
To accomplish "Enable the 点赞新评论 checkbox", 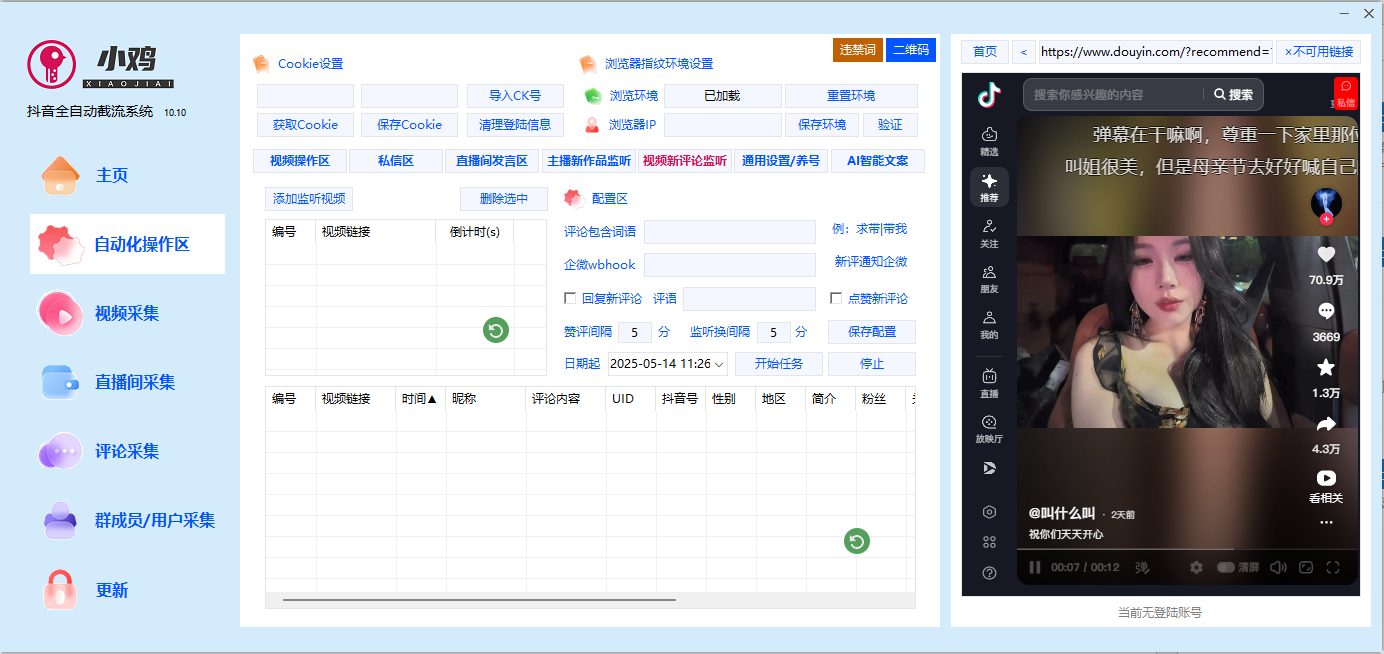I will (836, 298).
